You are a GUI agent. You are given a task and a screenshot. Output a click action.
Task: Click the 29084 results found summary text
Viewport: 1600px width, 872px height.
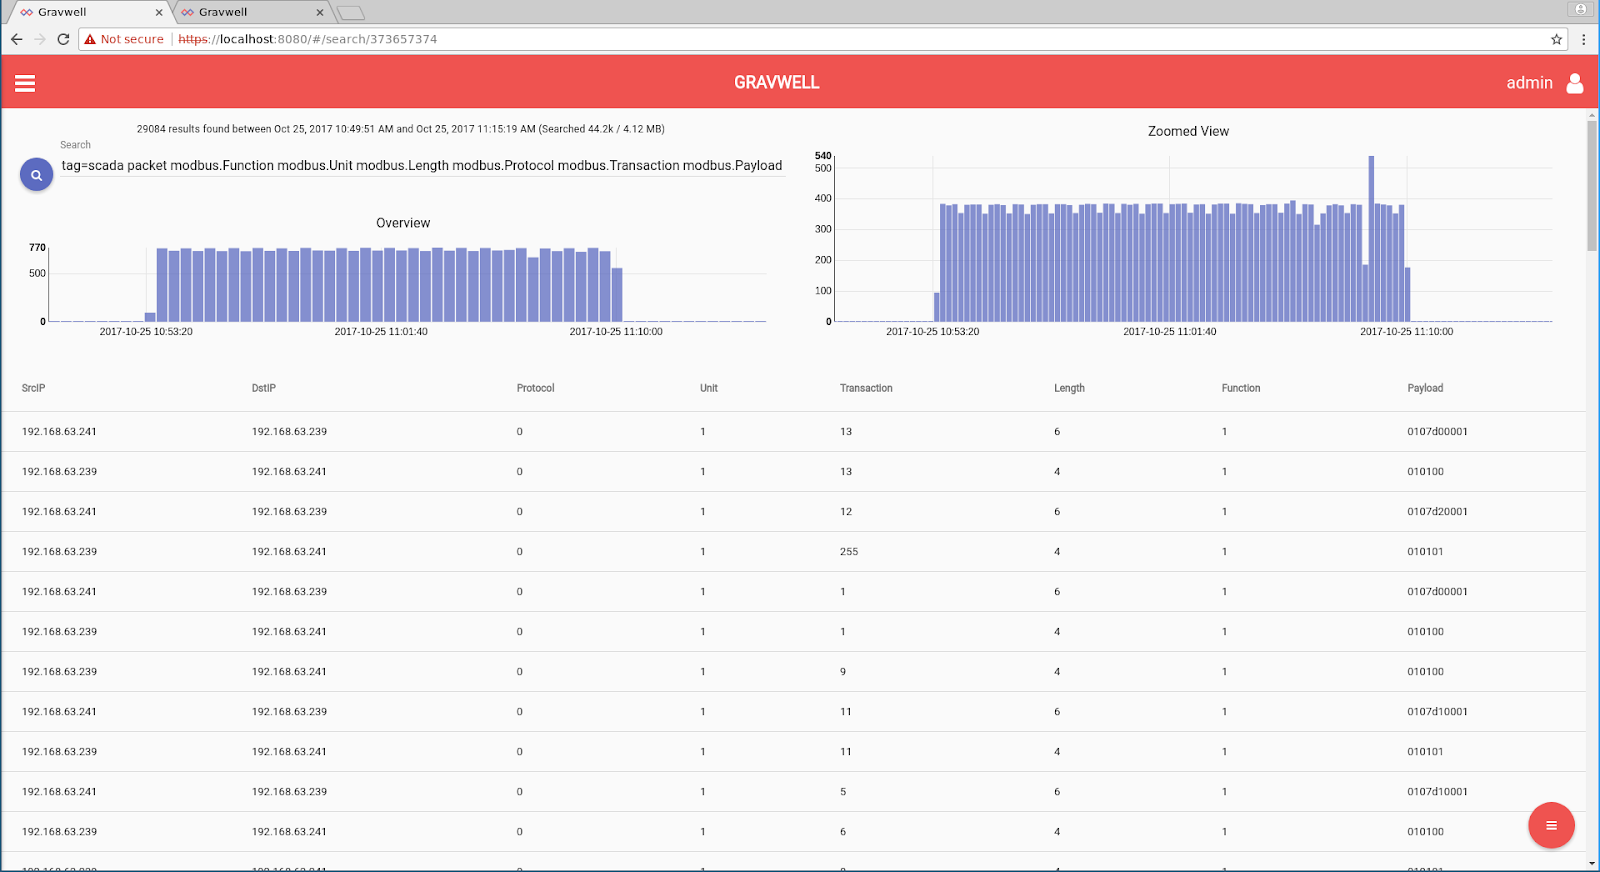point(401,129)
